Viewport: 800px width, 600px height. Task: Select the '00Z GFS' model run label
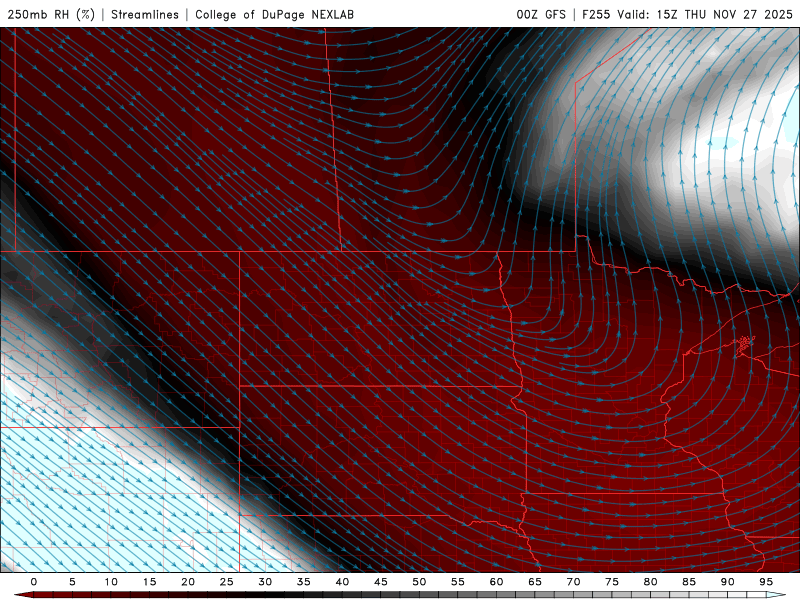(x=541, y=14)
